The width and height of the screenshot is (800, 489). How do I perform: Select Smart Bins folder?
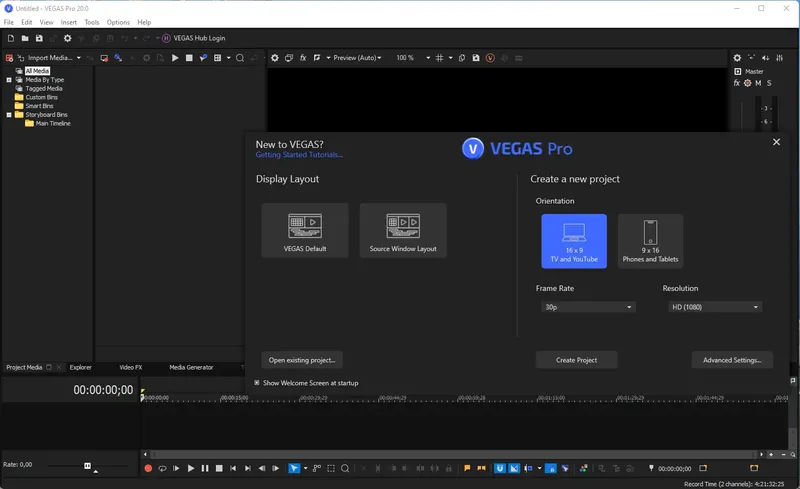tap(39, 106)
